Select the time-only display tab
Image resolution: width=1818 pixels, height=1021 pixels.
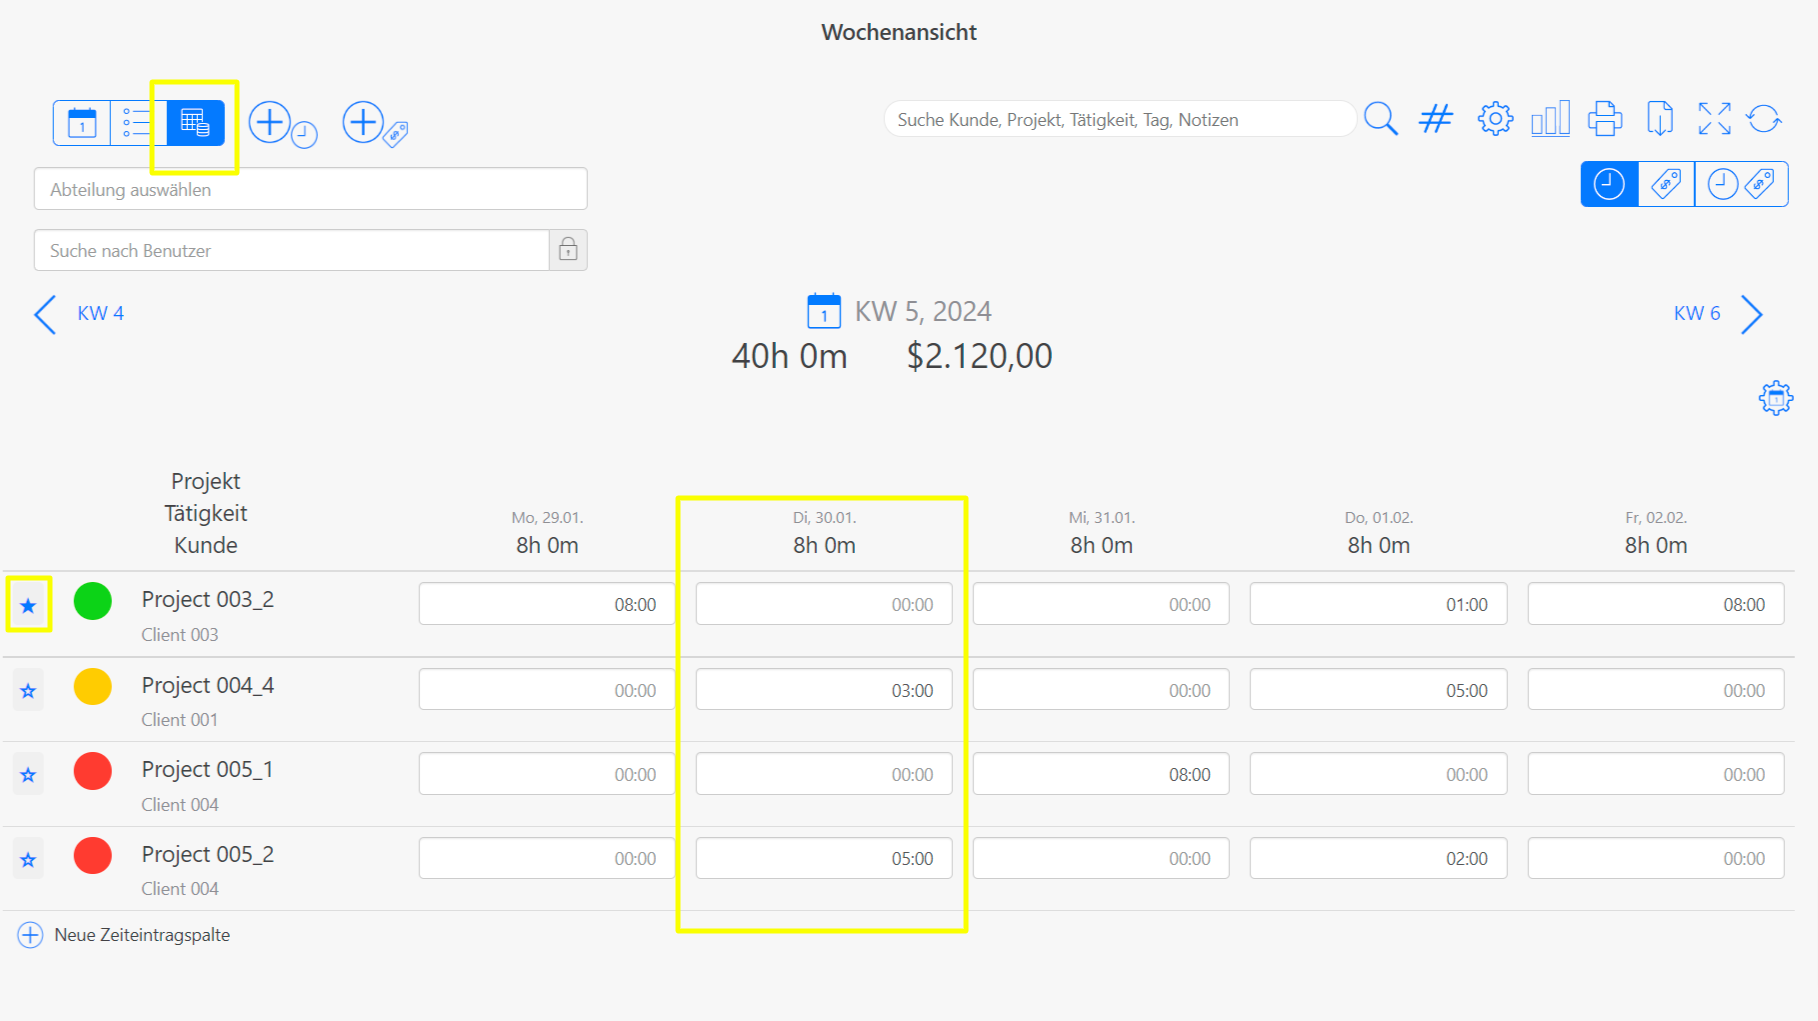click(1609, 184)
